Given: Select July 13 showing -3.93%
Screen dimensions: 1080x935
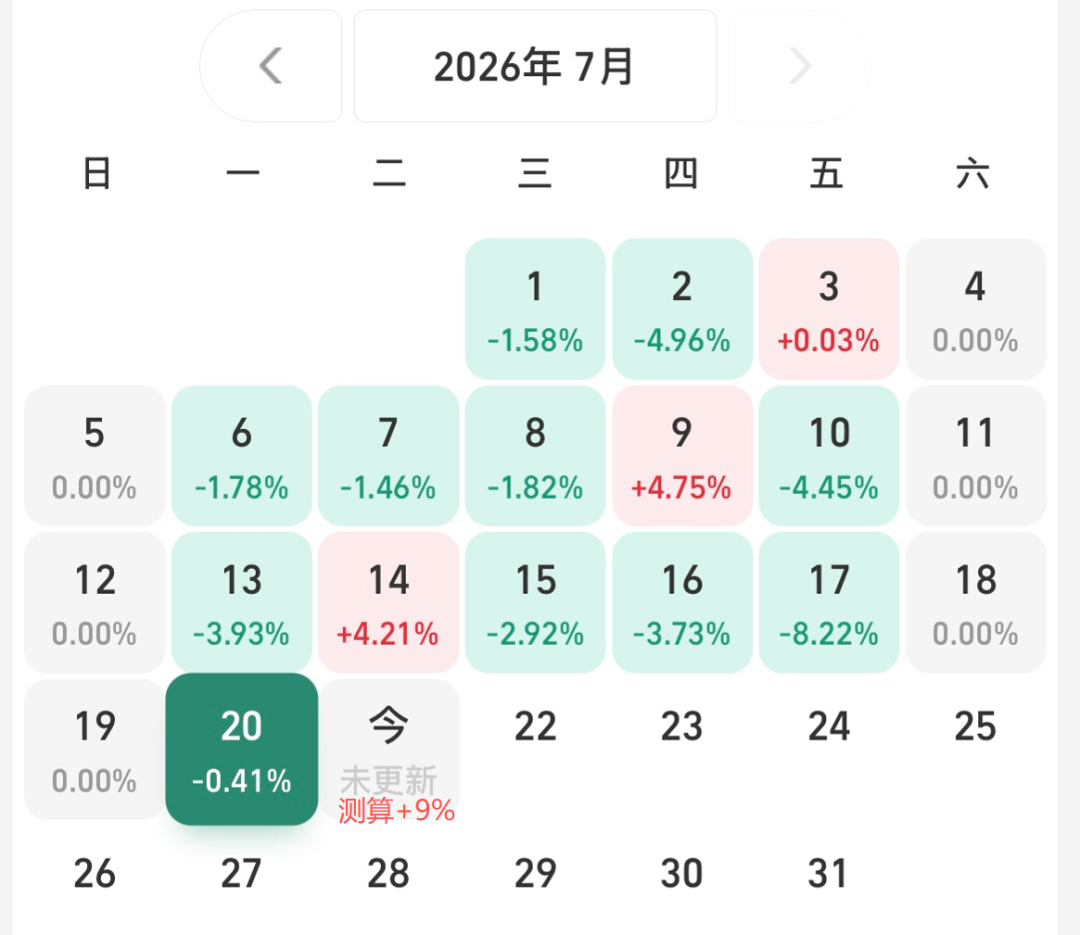Looking at the screenshot, I should click(x=242, y=602).
